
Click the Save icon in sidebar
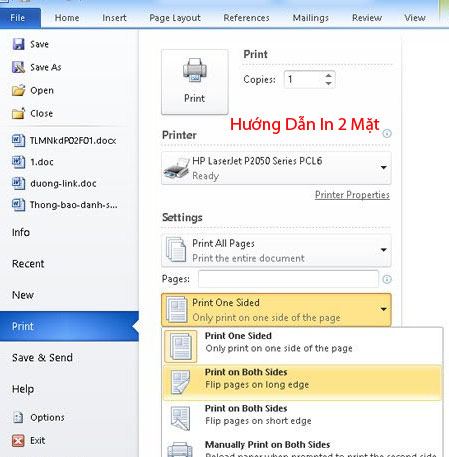point(18,44)
